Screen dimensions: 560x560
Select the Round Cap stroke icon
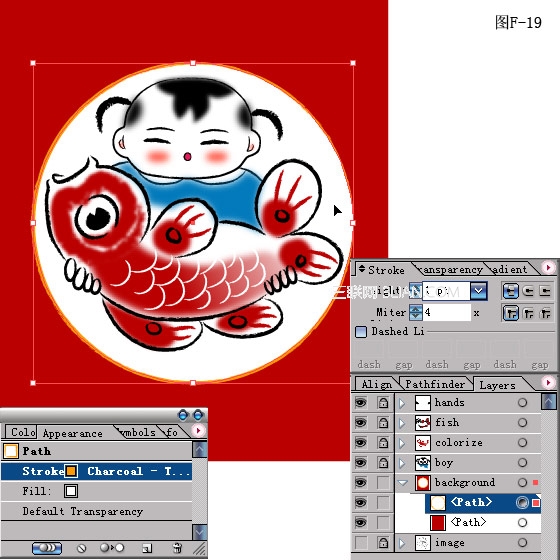click(528, 291)
